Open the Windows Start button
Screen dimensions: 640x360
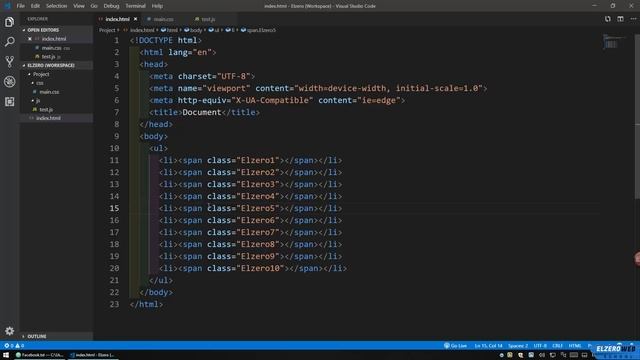pos(6,355)
